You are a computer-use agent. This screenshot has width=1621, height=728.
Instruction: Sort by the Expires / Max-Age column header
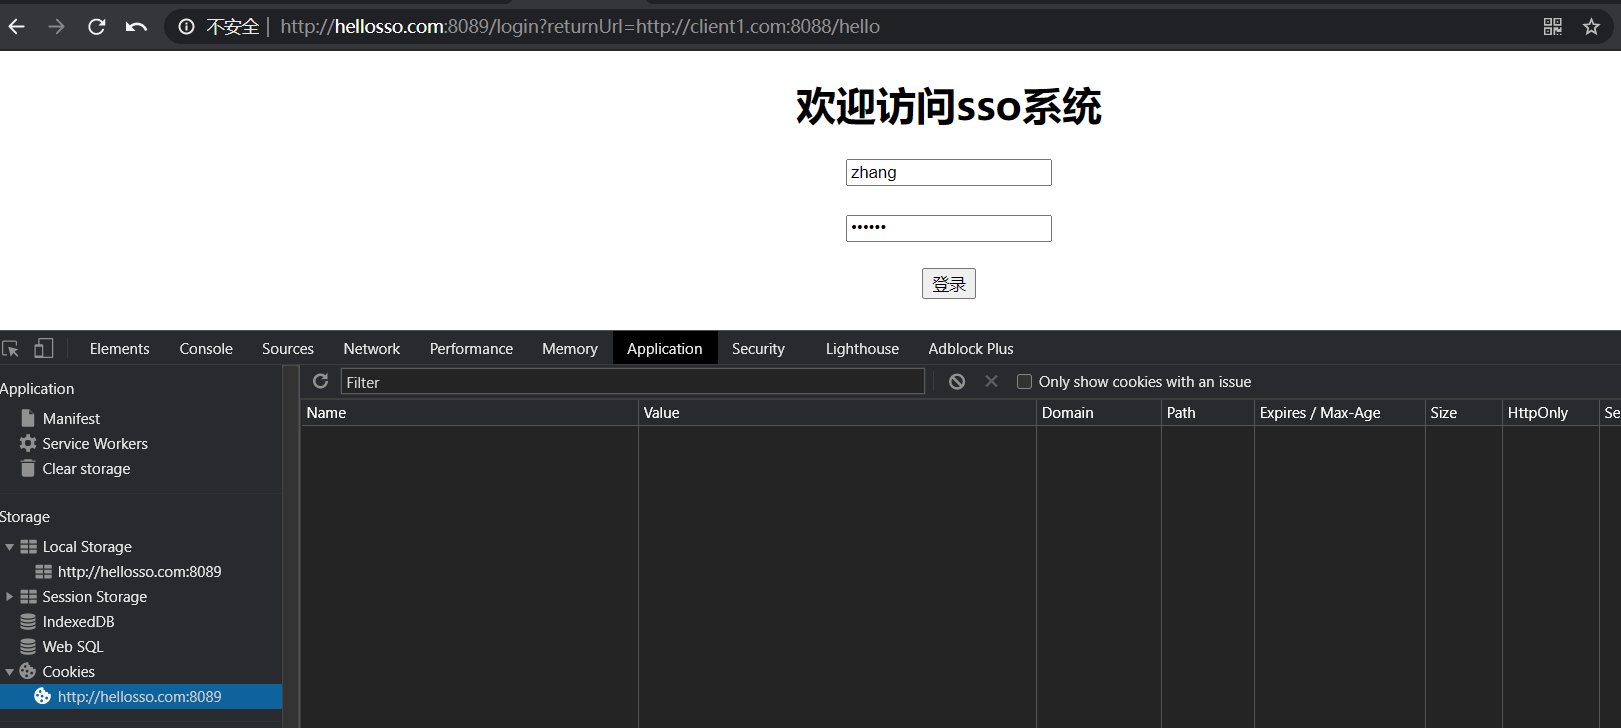pos(1340,412)
